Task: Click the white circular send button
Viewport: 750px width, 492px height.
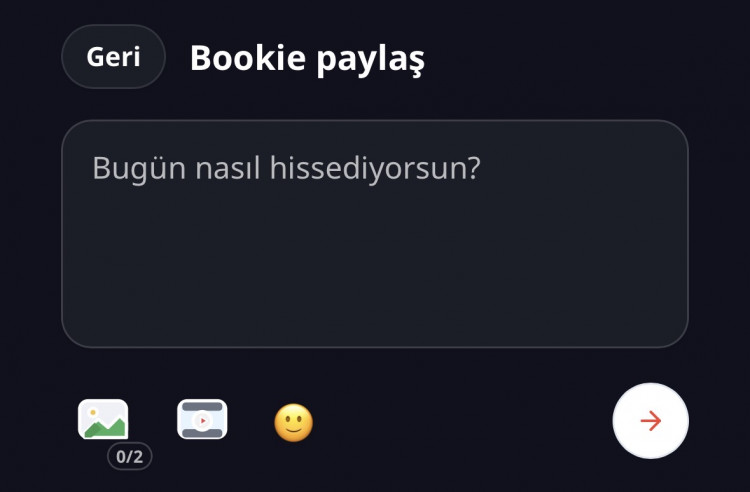Action: point(651,421)
